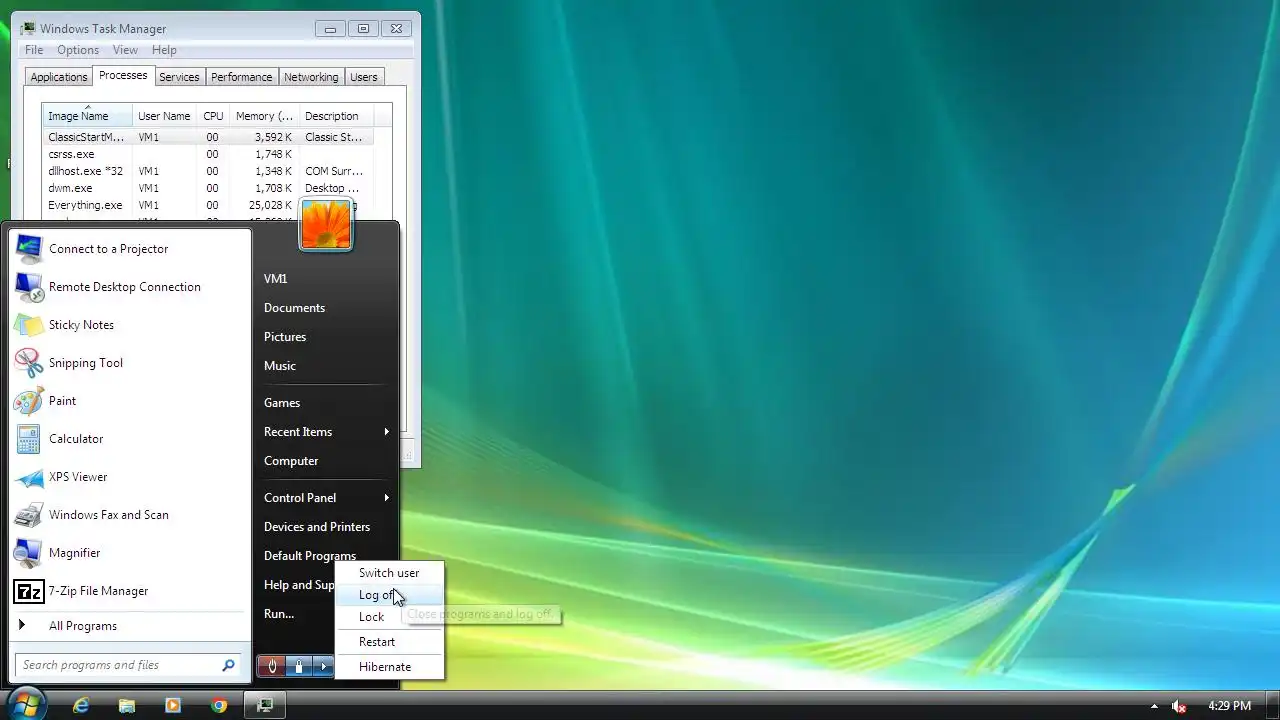The width and height of the screenshot is (1280, 720).
Task: Launch Windows Media Player from taskbar
Action: tap(173, 705)
